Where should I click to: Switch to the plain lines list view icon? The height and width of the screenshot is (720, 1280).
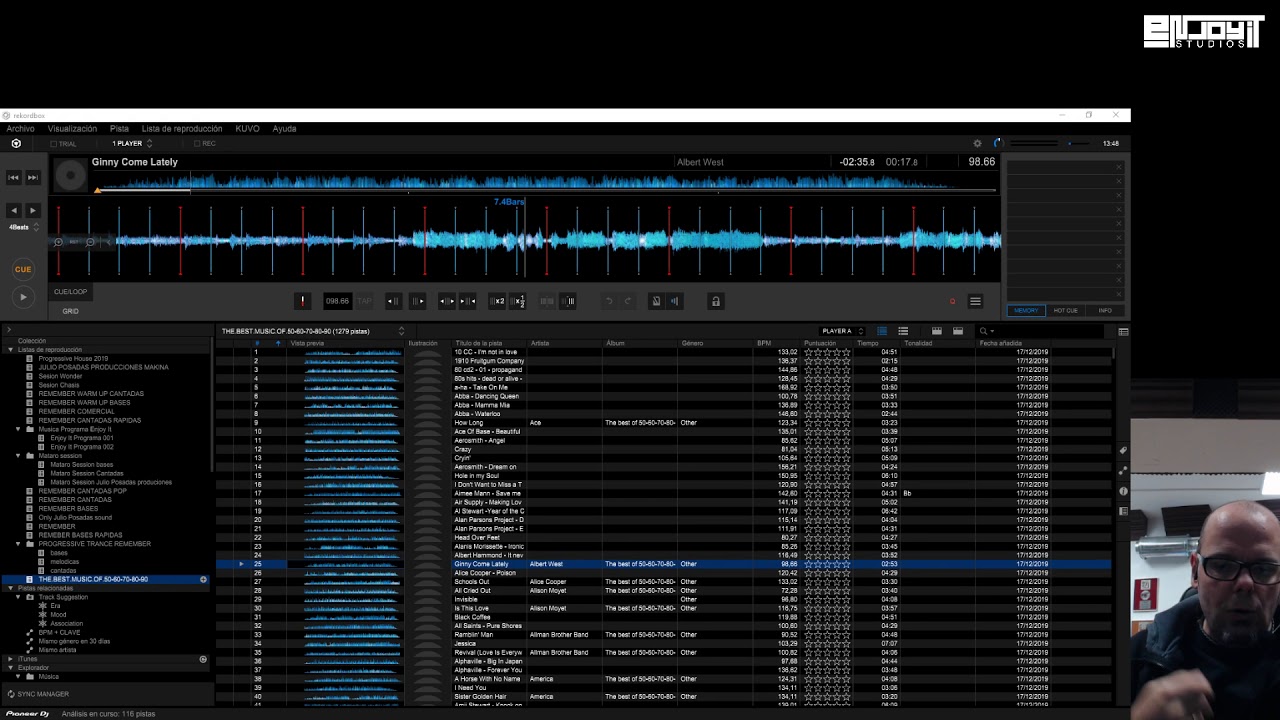(903, 331)
